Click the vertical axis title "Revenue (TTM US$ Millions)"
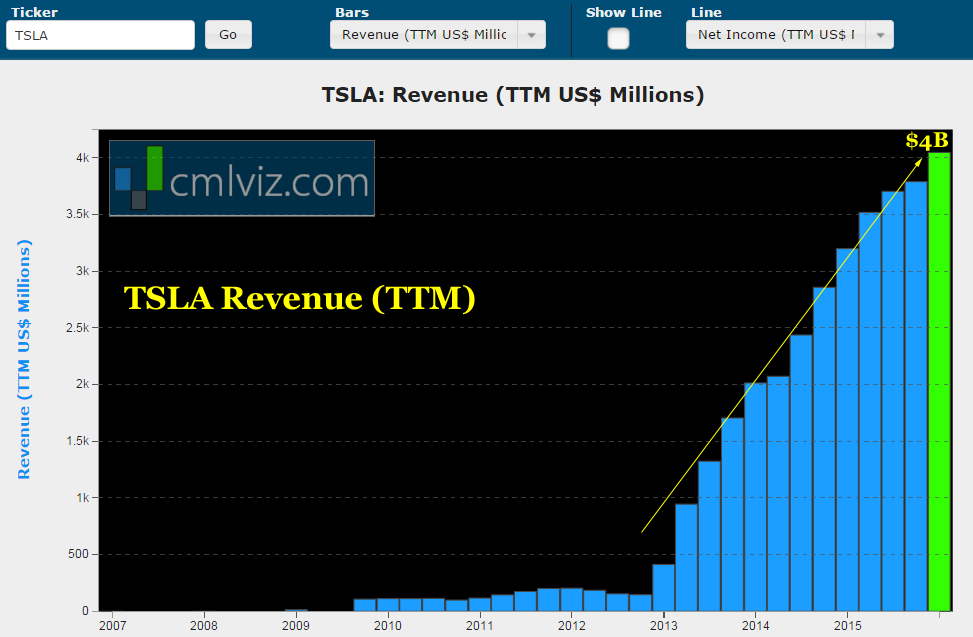Screen dimensions: 973x637 coord(24,359)
